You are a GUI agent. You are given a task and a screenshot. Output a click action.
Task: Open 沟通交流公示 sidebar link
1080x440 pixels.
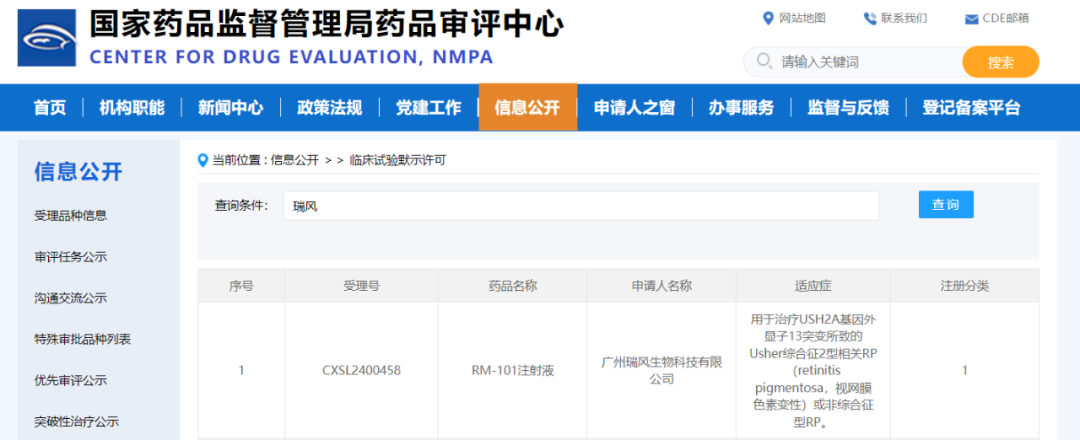click(71, 298)
